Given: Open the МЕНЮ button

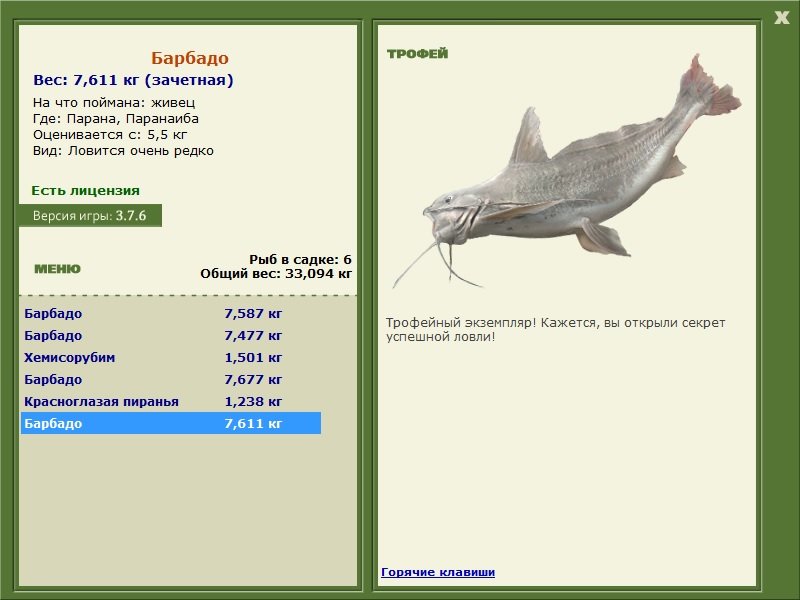Looking at the screenshot, I should coord(57,269).
